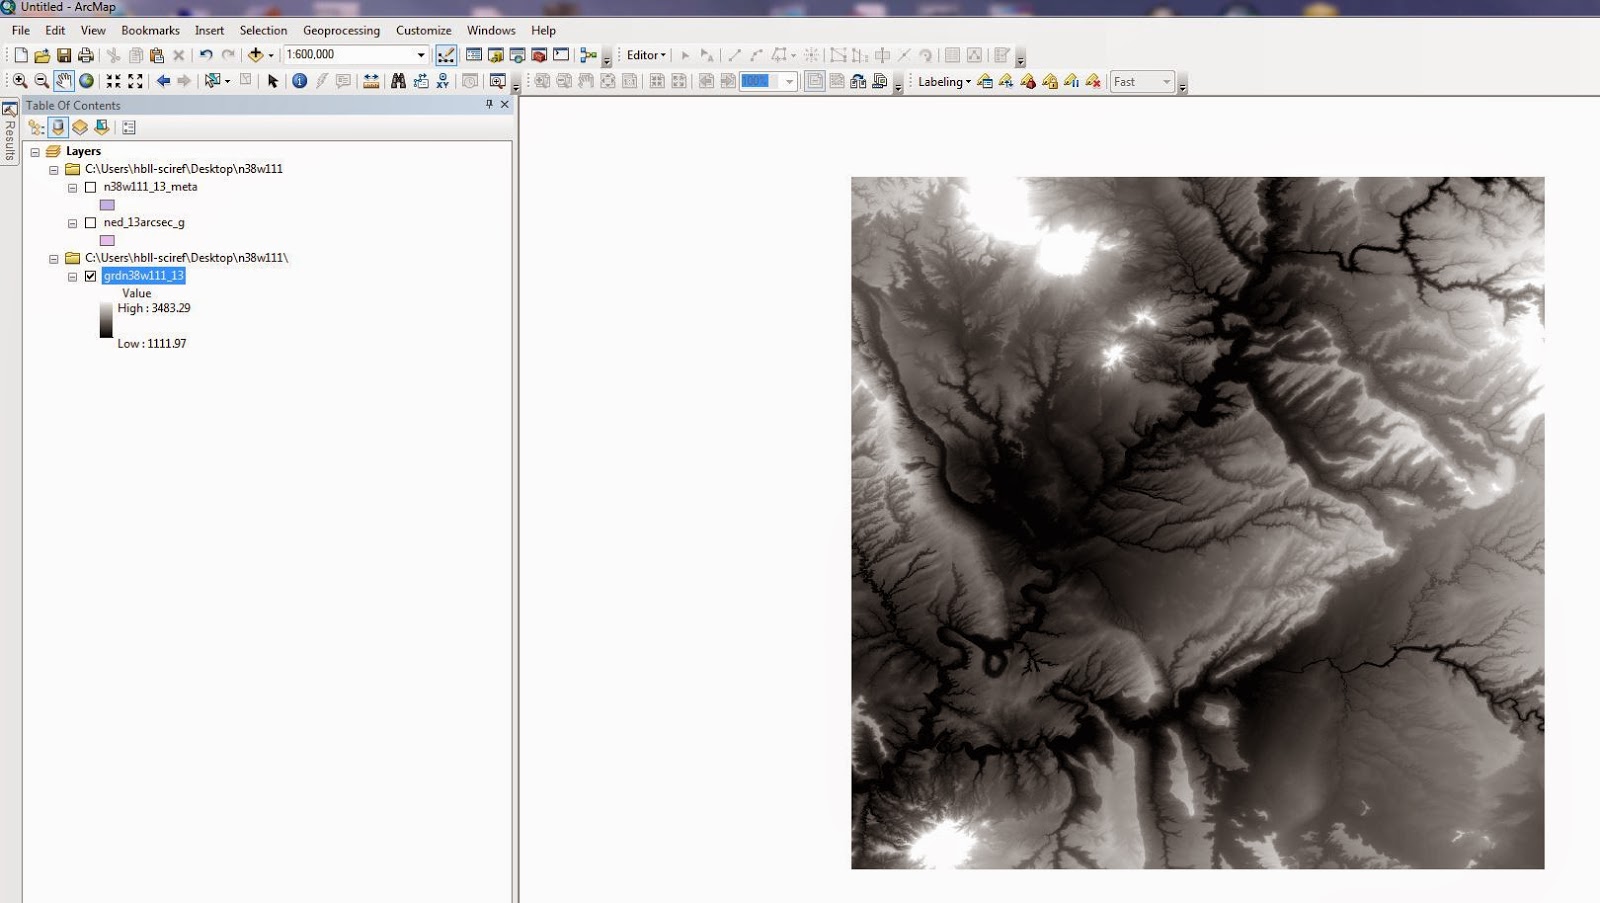Select the Zoom Out tool
Viewport: 1600px width, 903px height.
tap(42, 81)
